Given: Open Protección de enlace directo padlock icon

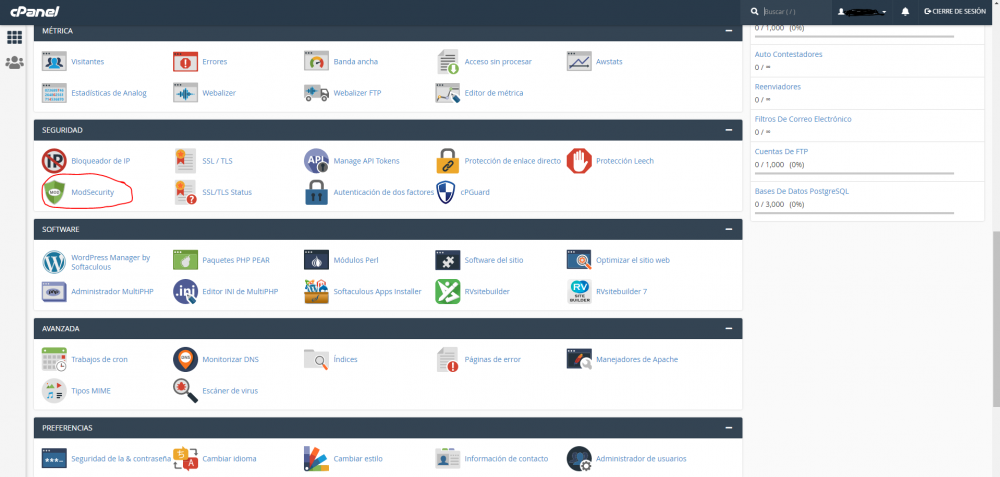Looking at the screenshot, I should [x=448, y=161].
